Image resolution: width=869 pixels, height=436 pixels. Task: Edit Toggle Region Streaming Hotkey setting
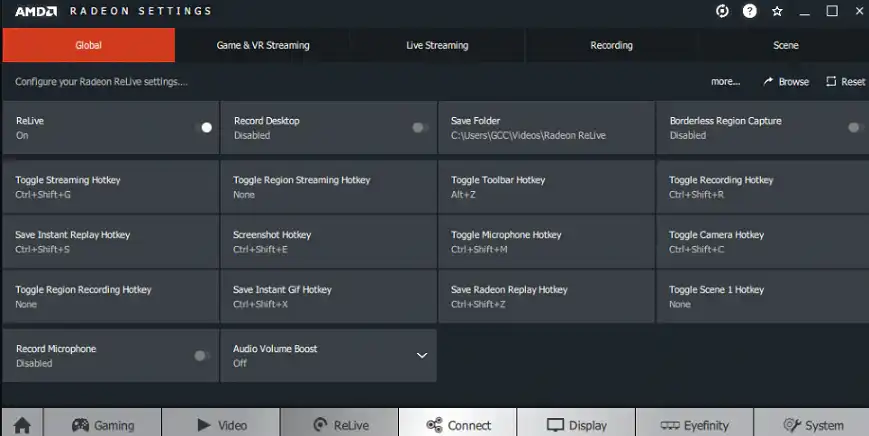click(328, 187)
